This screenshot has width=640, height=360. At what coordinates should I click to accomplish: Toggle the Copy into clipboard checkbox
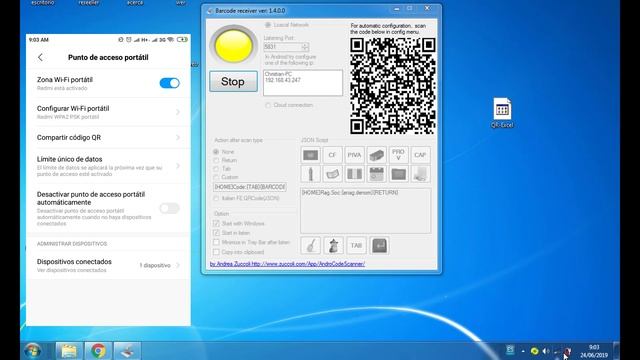216,252
